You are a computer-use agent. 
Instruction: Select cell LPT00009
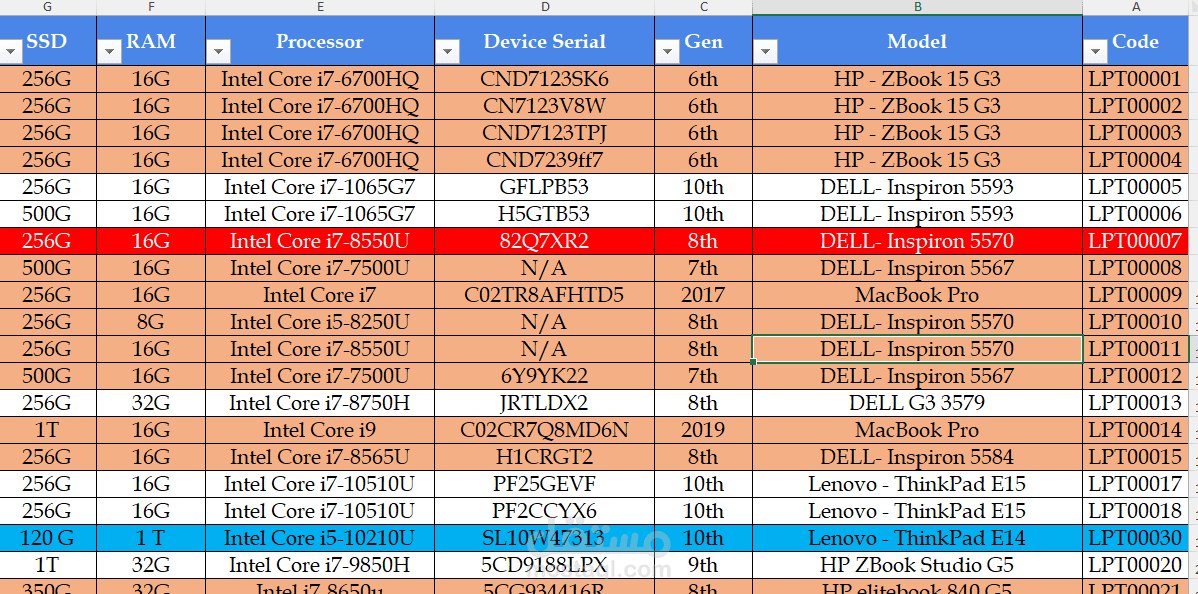(x=1136, y=295)
